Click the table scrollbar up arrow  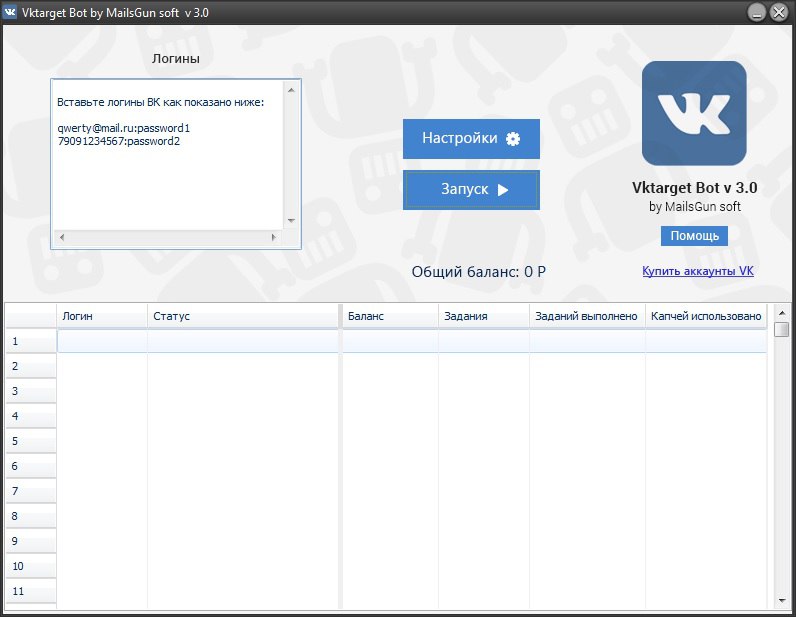click(782, 313)
